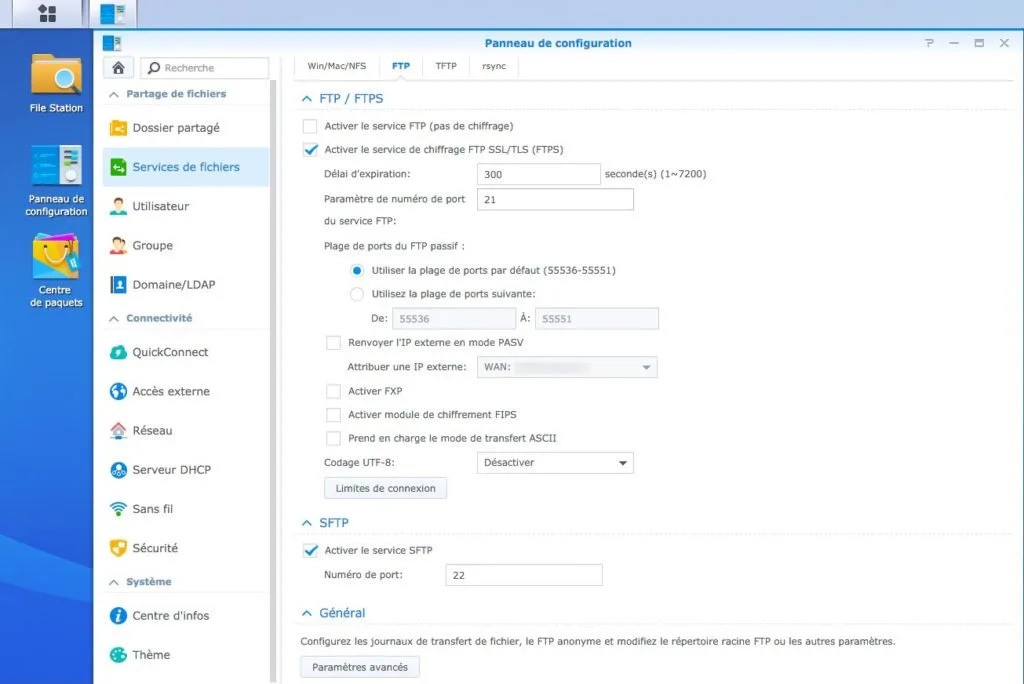Click the window title Control Panel icon
The image size is (1024, 684).
(x=112, y=43)
